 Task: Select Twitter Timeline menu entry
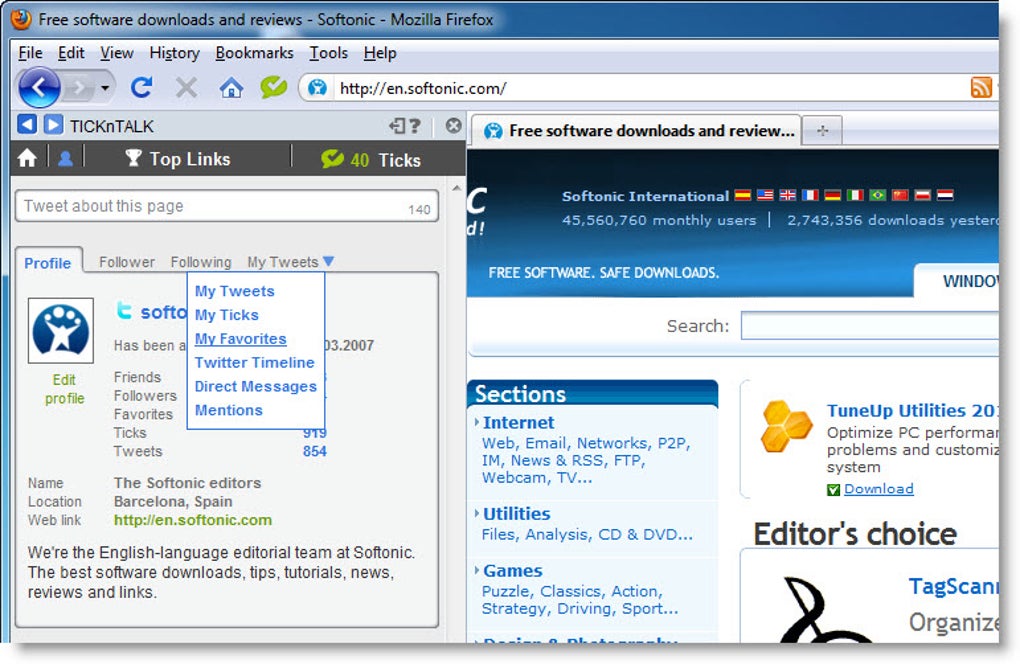coord(254,362)
